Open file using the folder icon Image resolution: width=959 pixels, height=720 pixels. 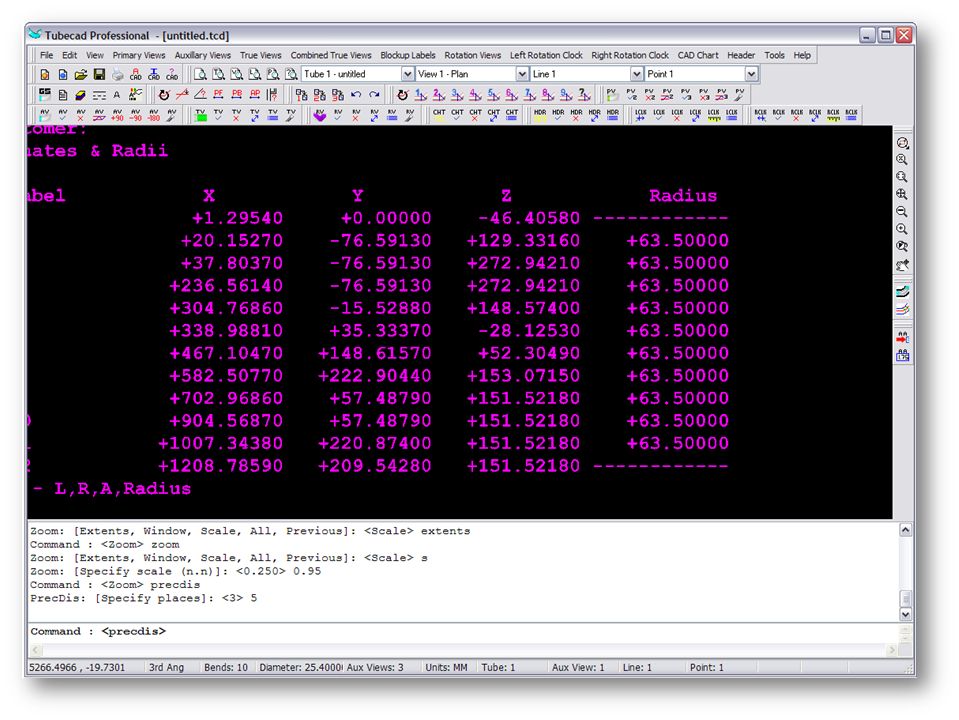pos(81,74)
